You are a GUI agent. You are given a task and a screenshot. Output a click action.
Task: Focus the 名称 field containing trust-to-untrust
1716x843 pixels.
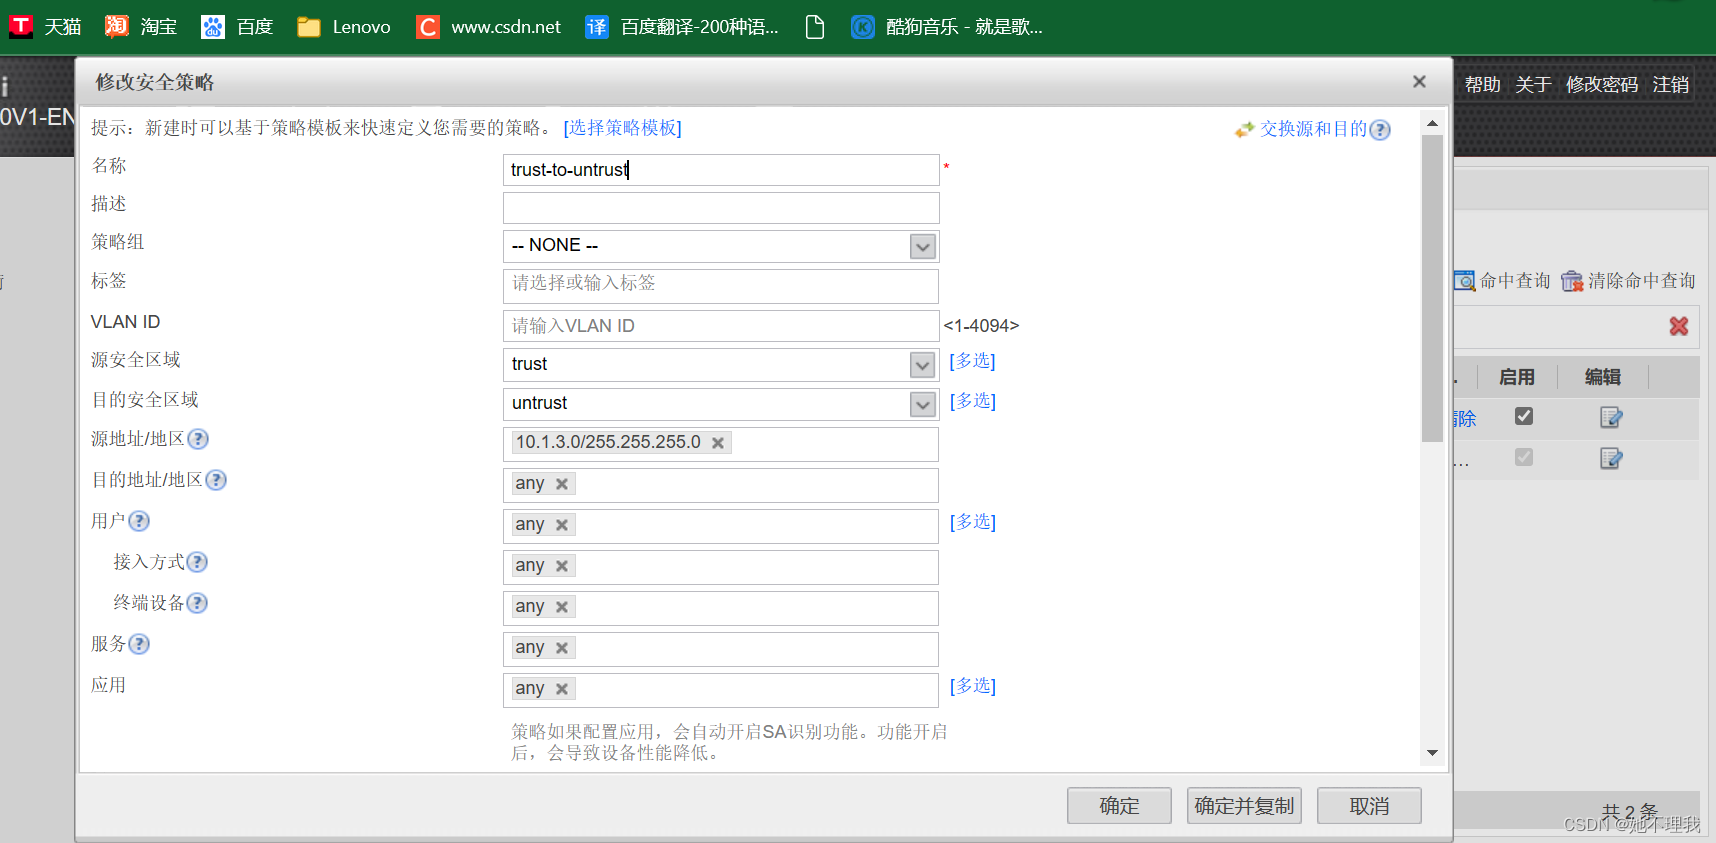click(721, 170)
